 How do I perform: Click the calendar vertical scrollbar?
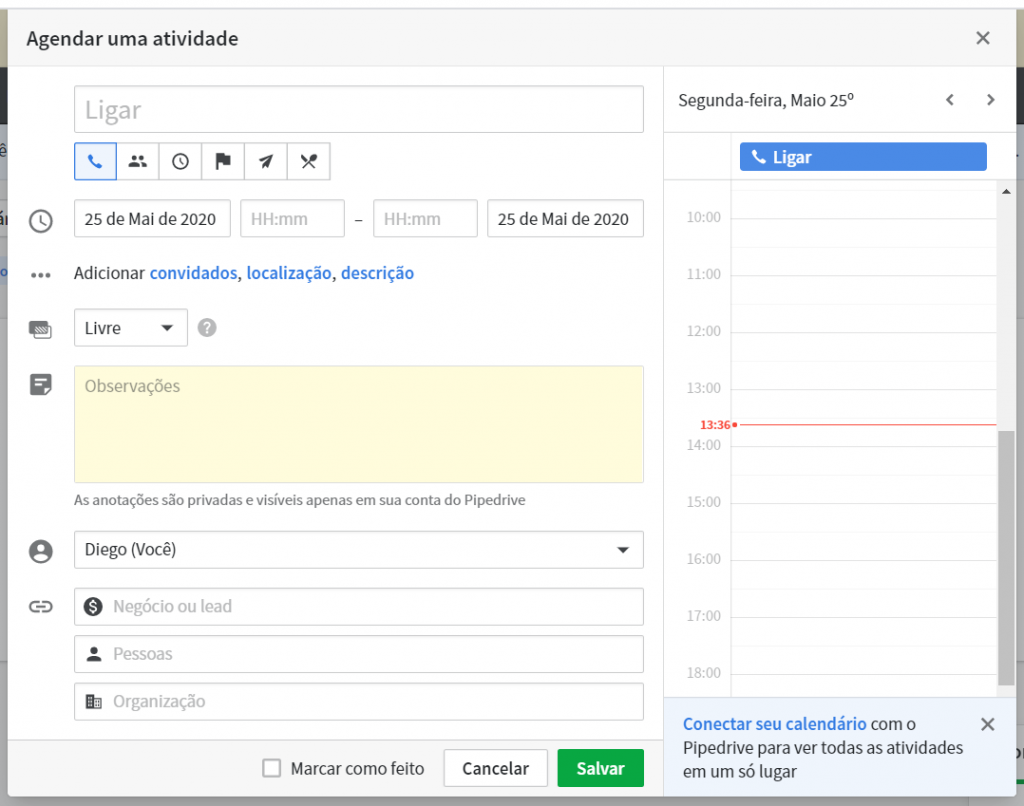[x=1005, y=550]
